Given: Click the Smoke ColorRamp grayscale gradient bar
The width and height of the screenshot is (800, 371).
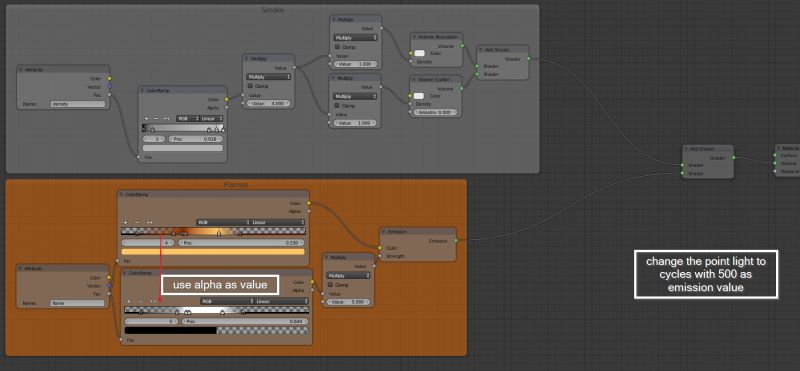Looking at the screenshot, I should tap(183, 127).
